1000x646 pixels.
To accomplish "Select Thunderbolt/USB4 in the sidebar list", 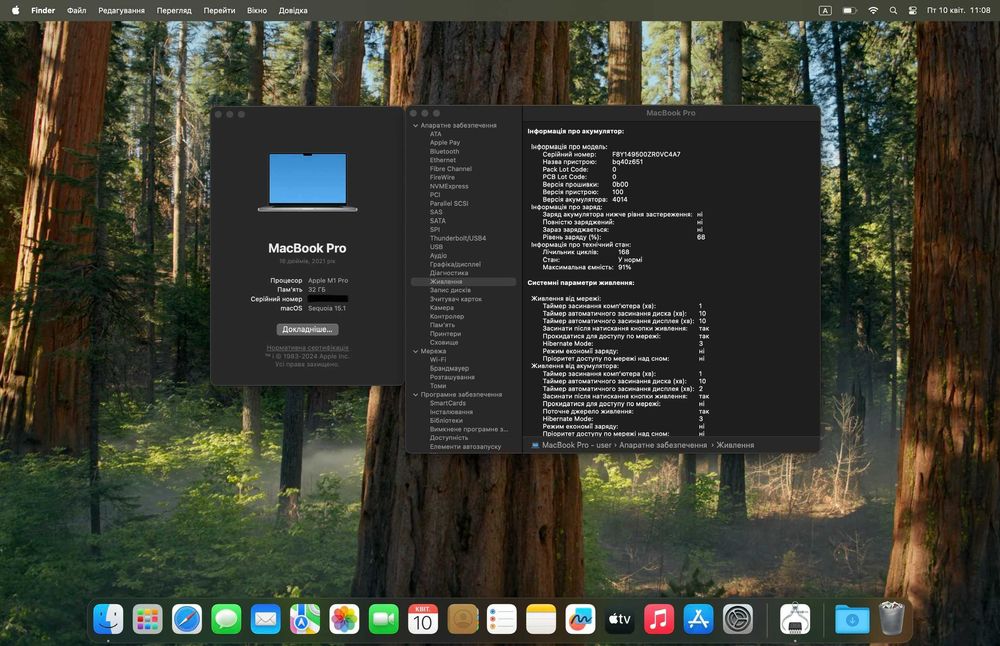I will click(457, 238).
